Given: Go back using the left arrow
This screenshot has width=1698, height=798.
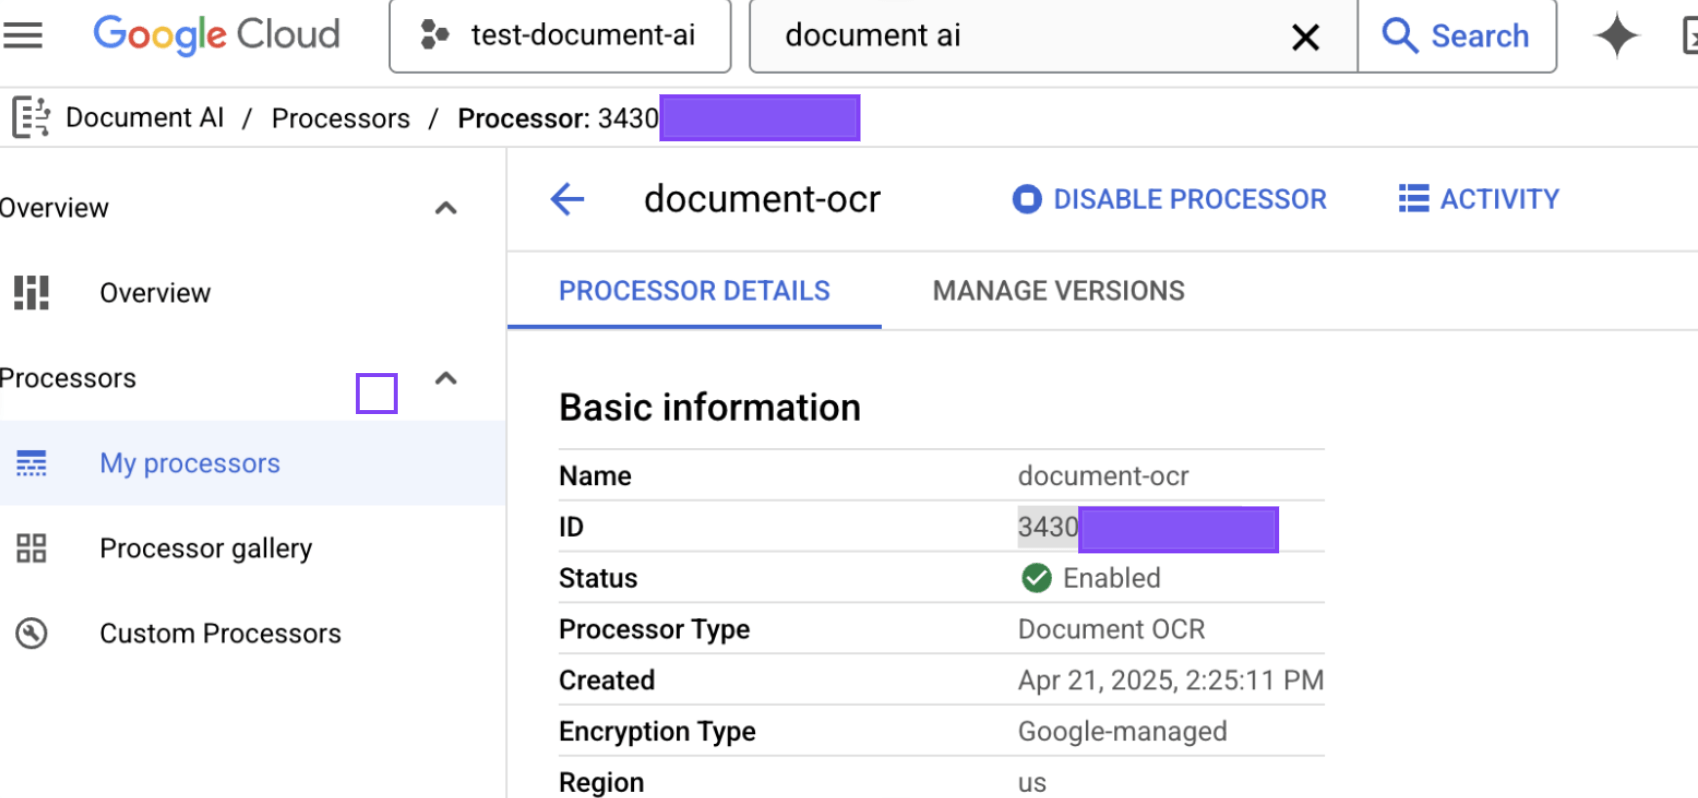Looking at the screenshot, I should [567, 199].
